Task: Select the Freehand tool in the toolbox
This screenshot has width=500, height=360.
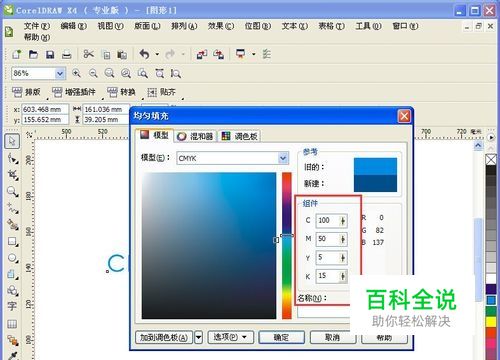Action: click(13, 208)
